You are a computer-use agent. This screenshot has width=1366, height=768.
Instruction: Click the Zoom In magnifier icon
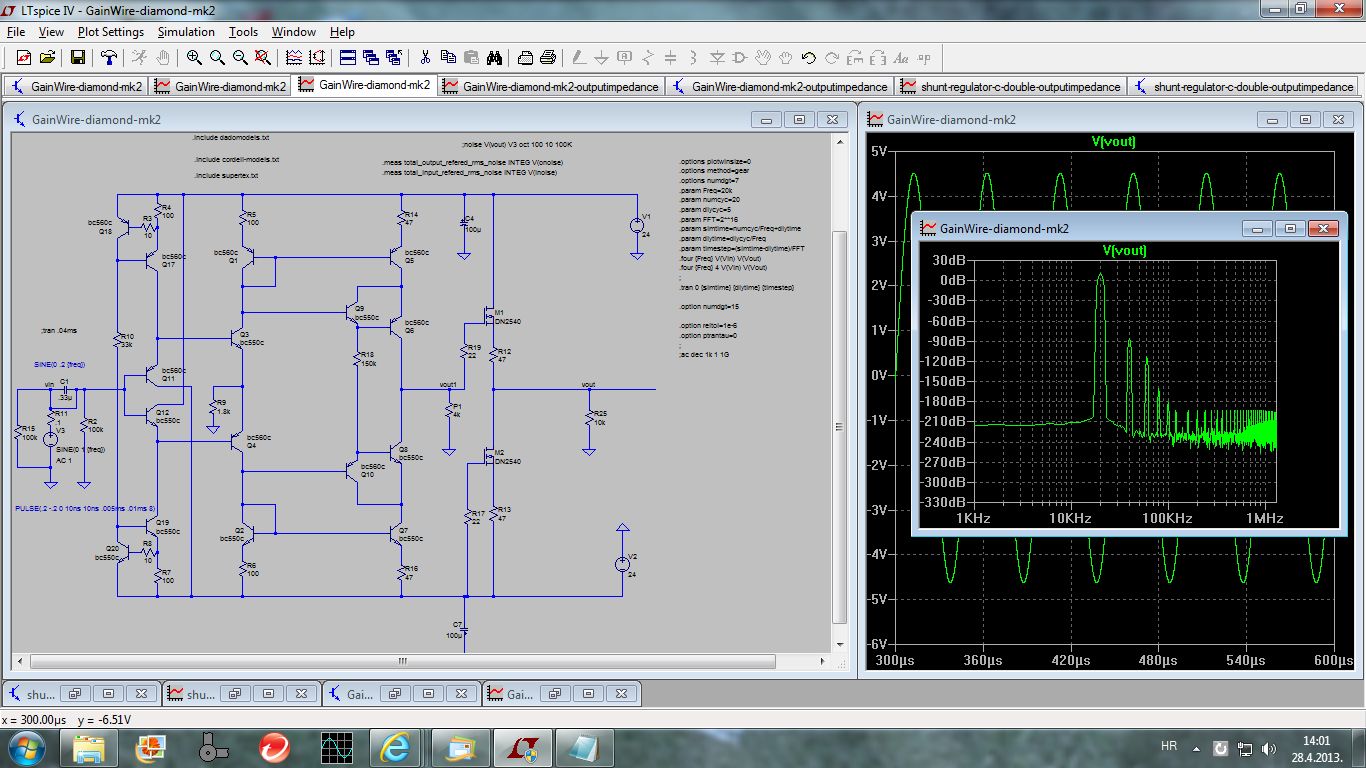pyautogui.click(x=194, y=58)
